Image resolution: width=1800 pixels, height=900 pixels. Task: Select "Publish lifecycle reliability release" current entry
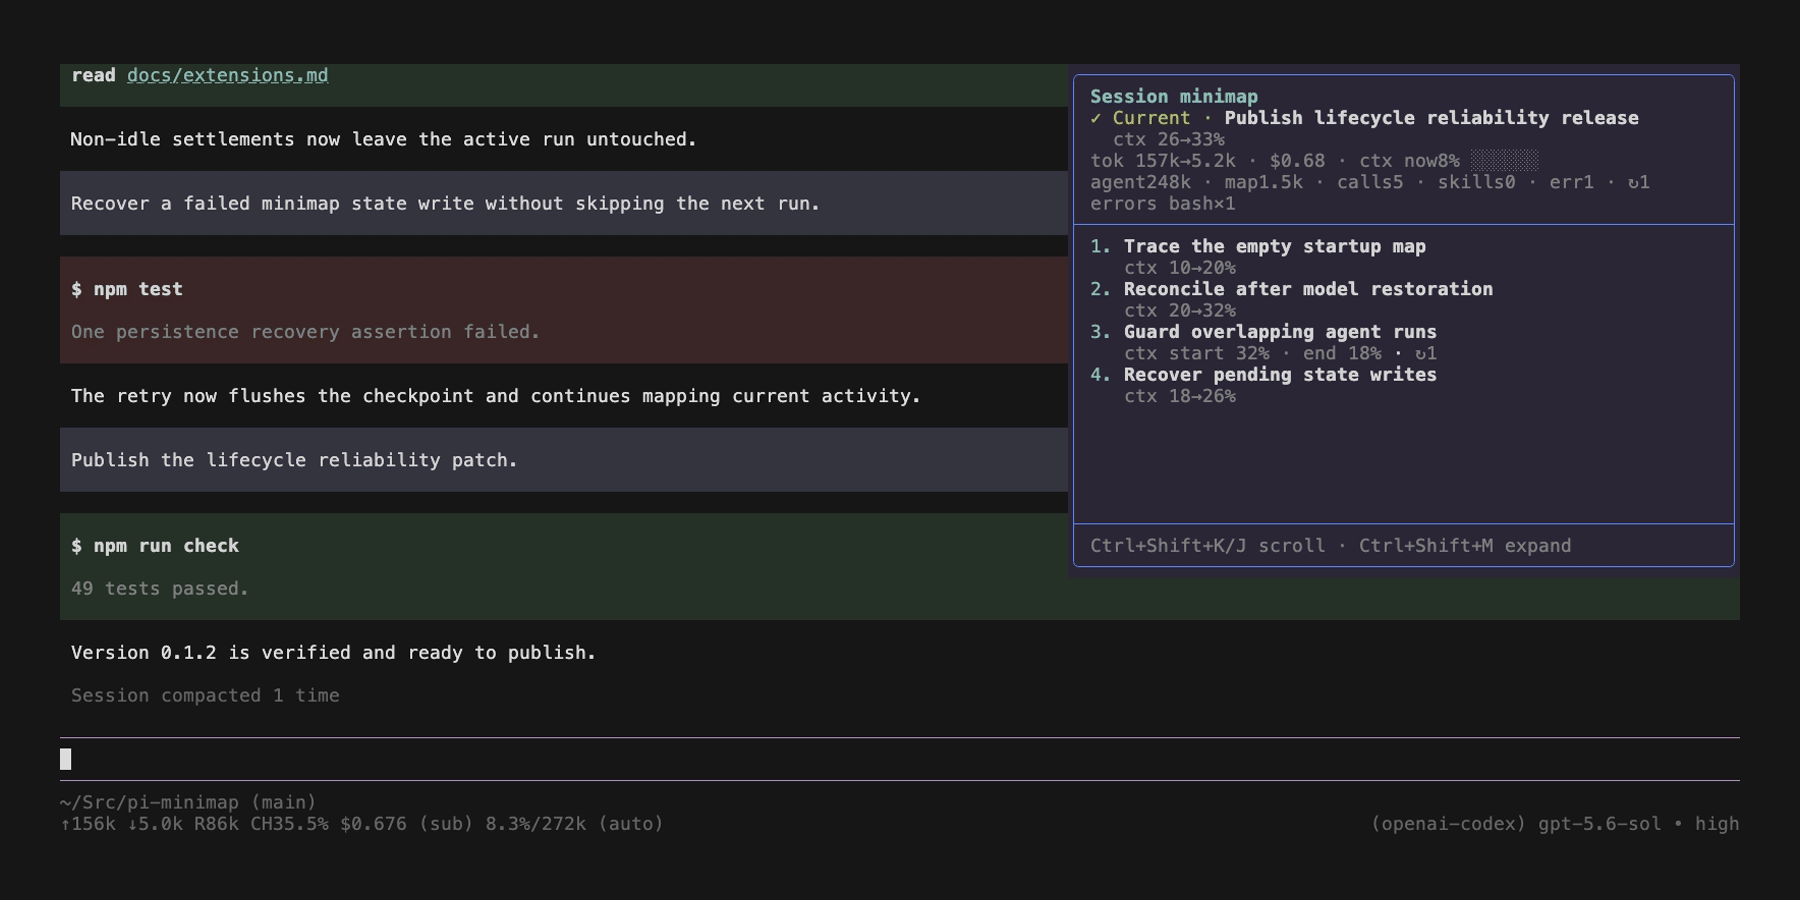(1431, 118)
